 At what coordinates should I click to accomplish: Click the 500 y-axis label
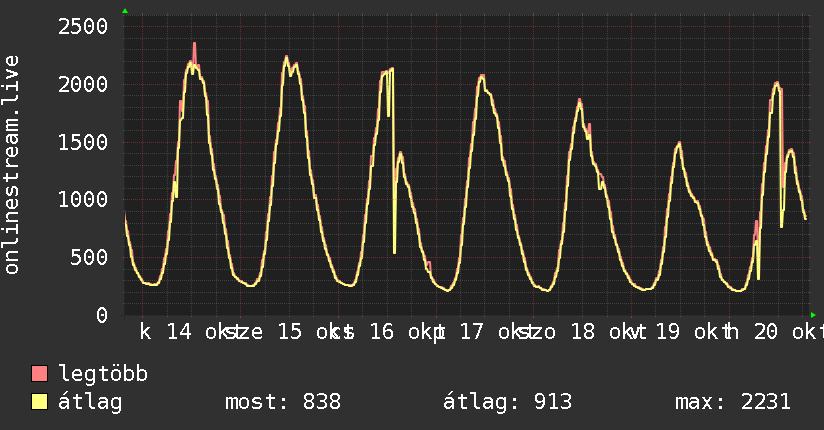89,257
